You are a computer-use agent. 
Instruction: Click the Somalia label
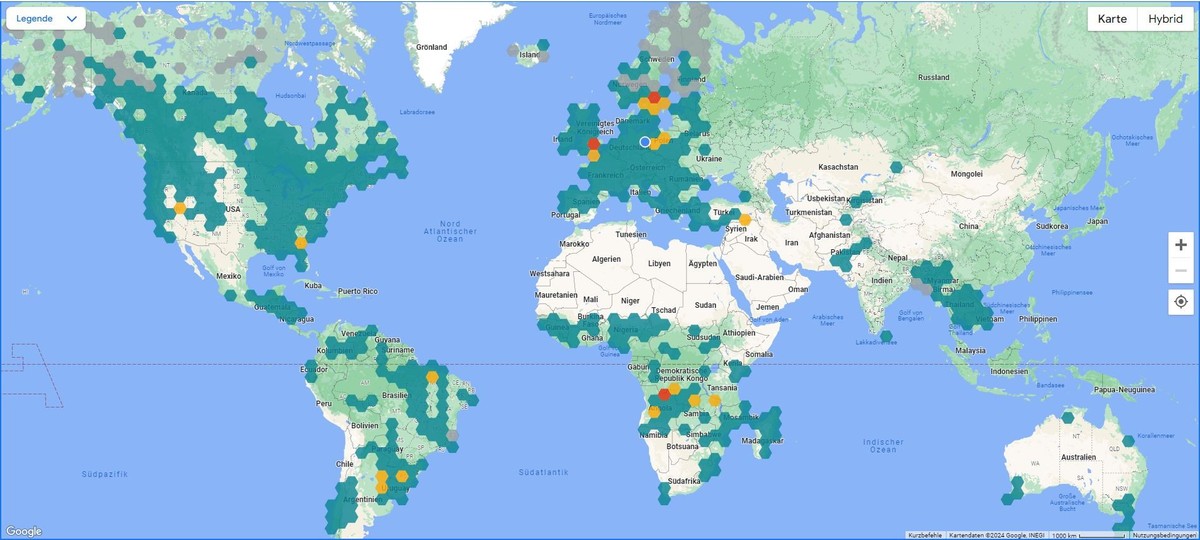[758, 354]
